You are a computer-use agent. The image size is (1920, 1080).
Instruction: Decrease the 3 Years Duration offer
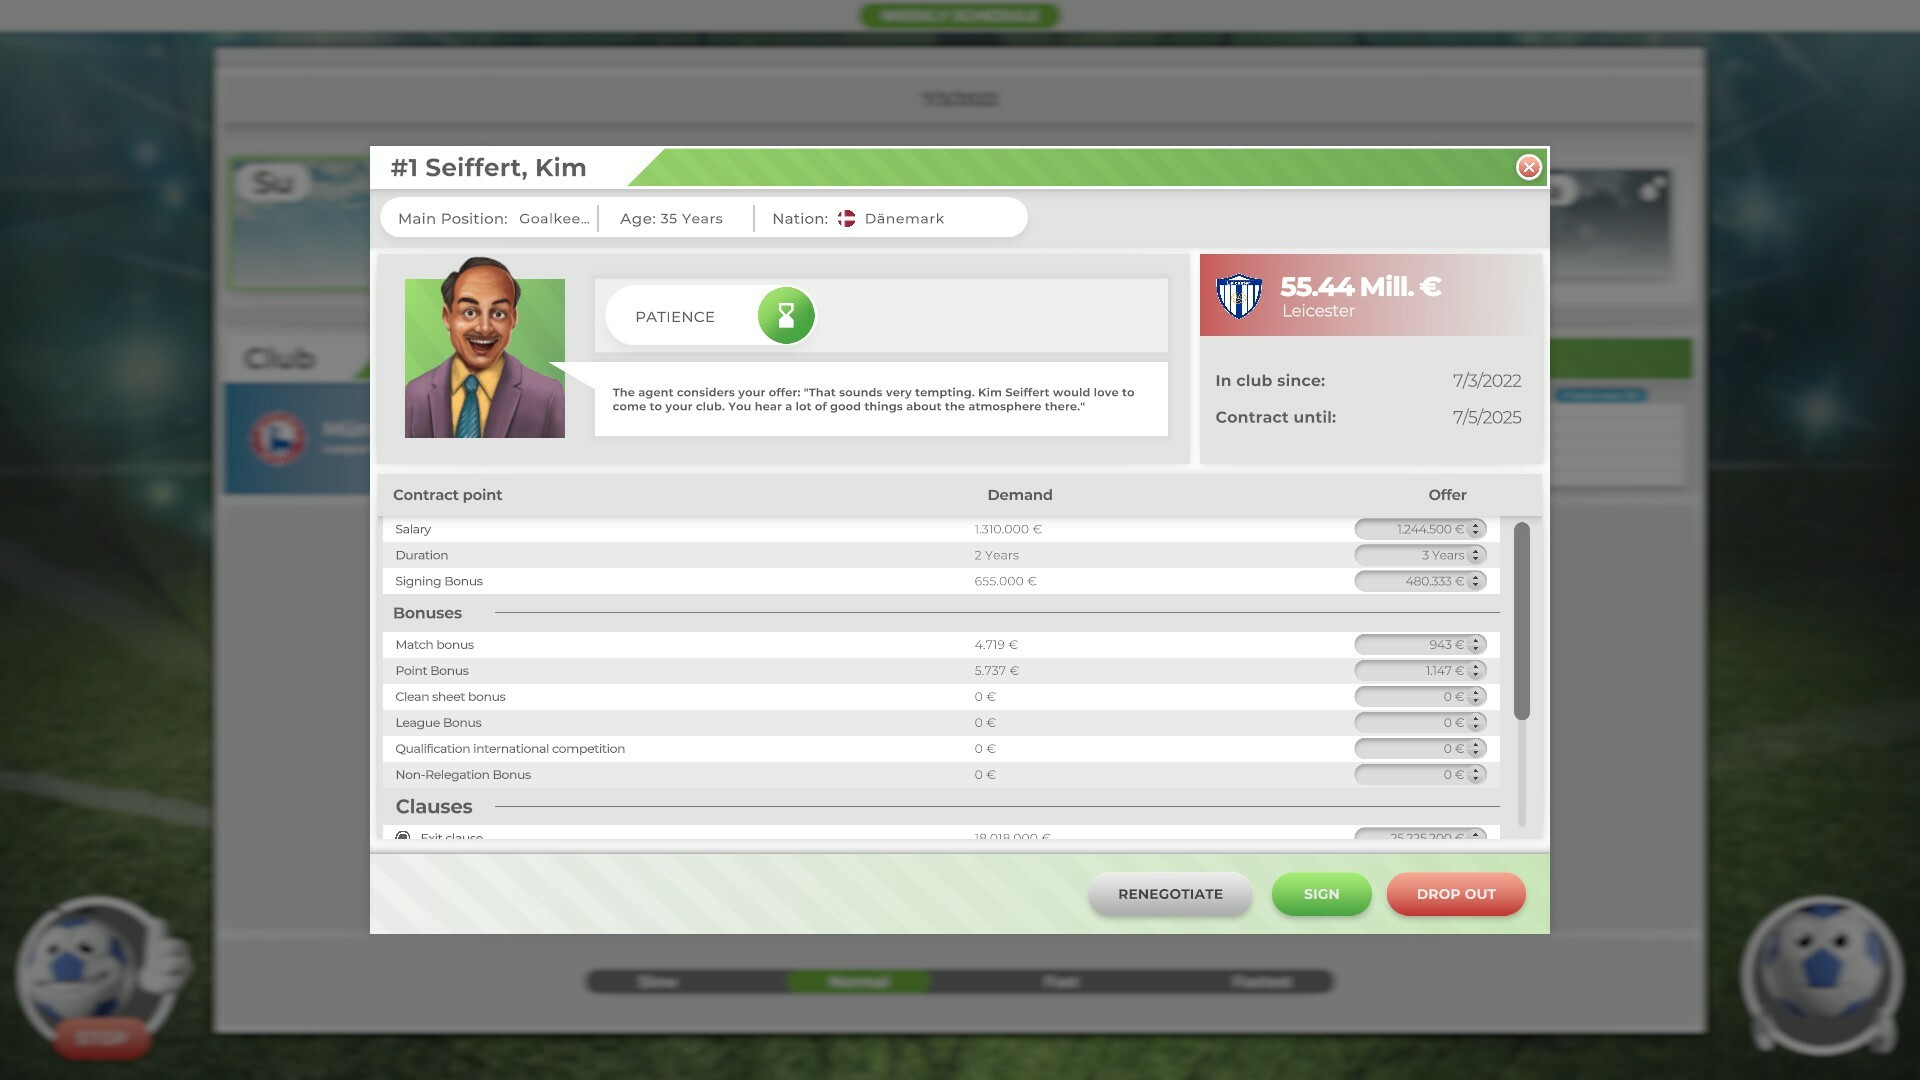pos(1477,559)
